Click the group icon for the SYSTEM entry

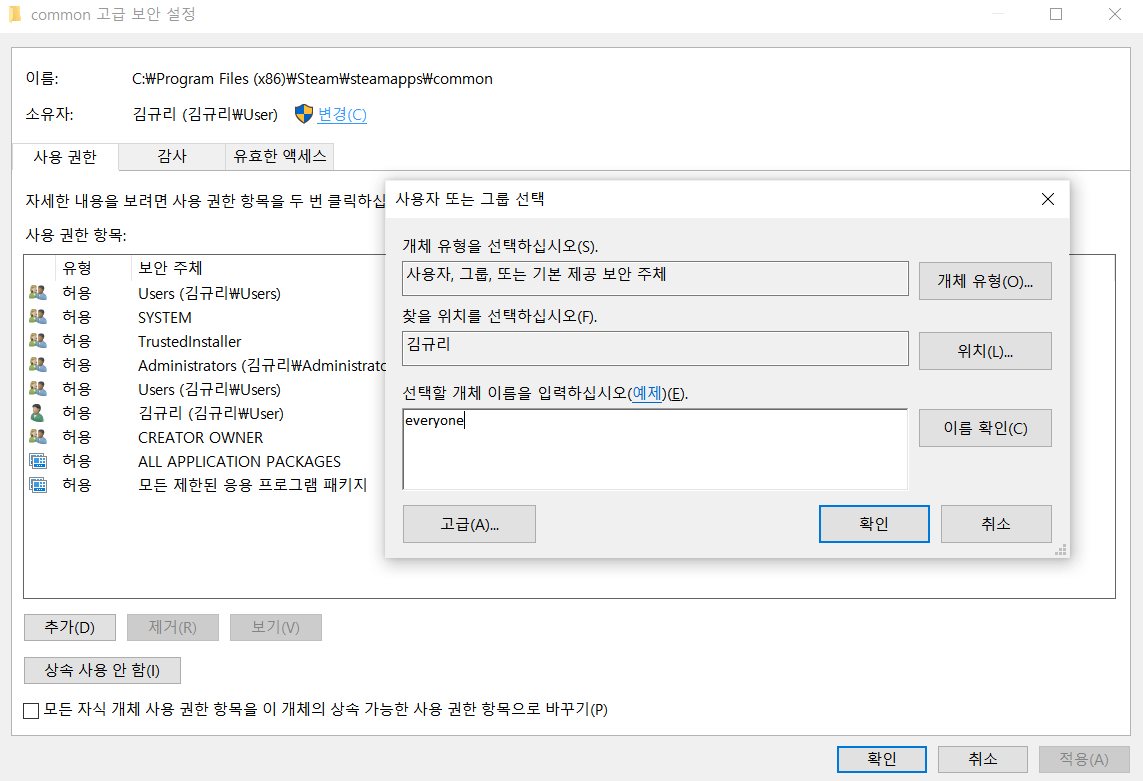[x=38, y=316]
